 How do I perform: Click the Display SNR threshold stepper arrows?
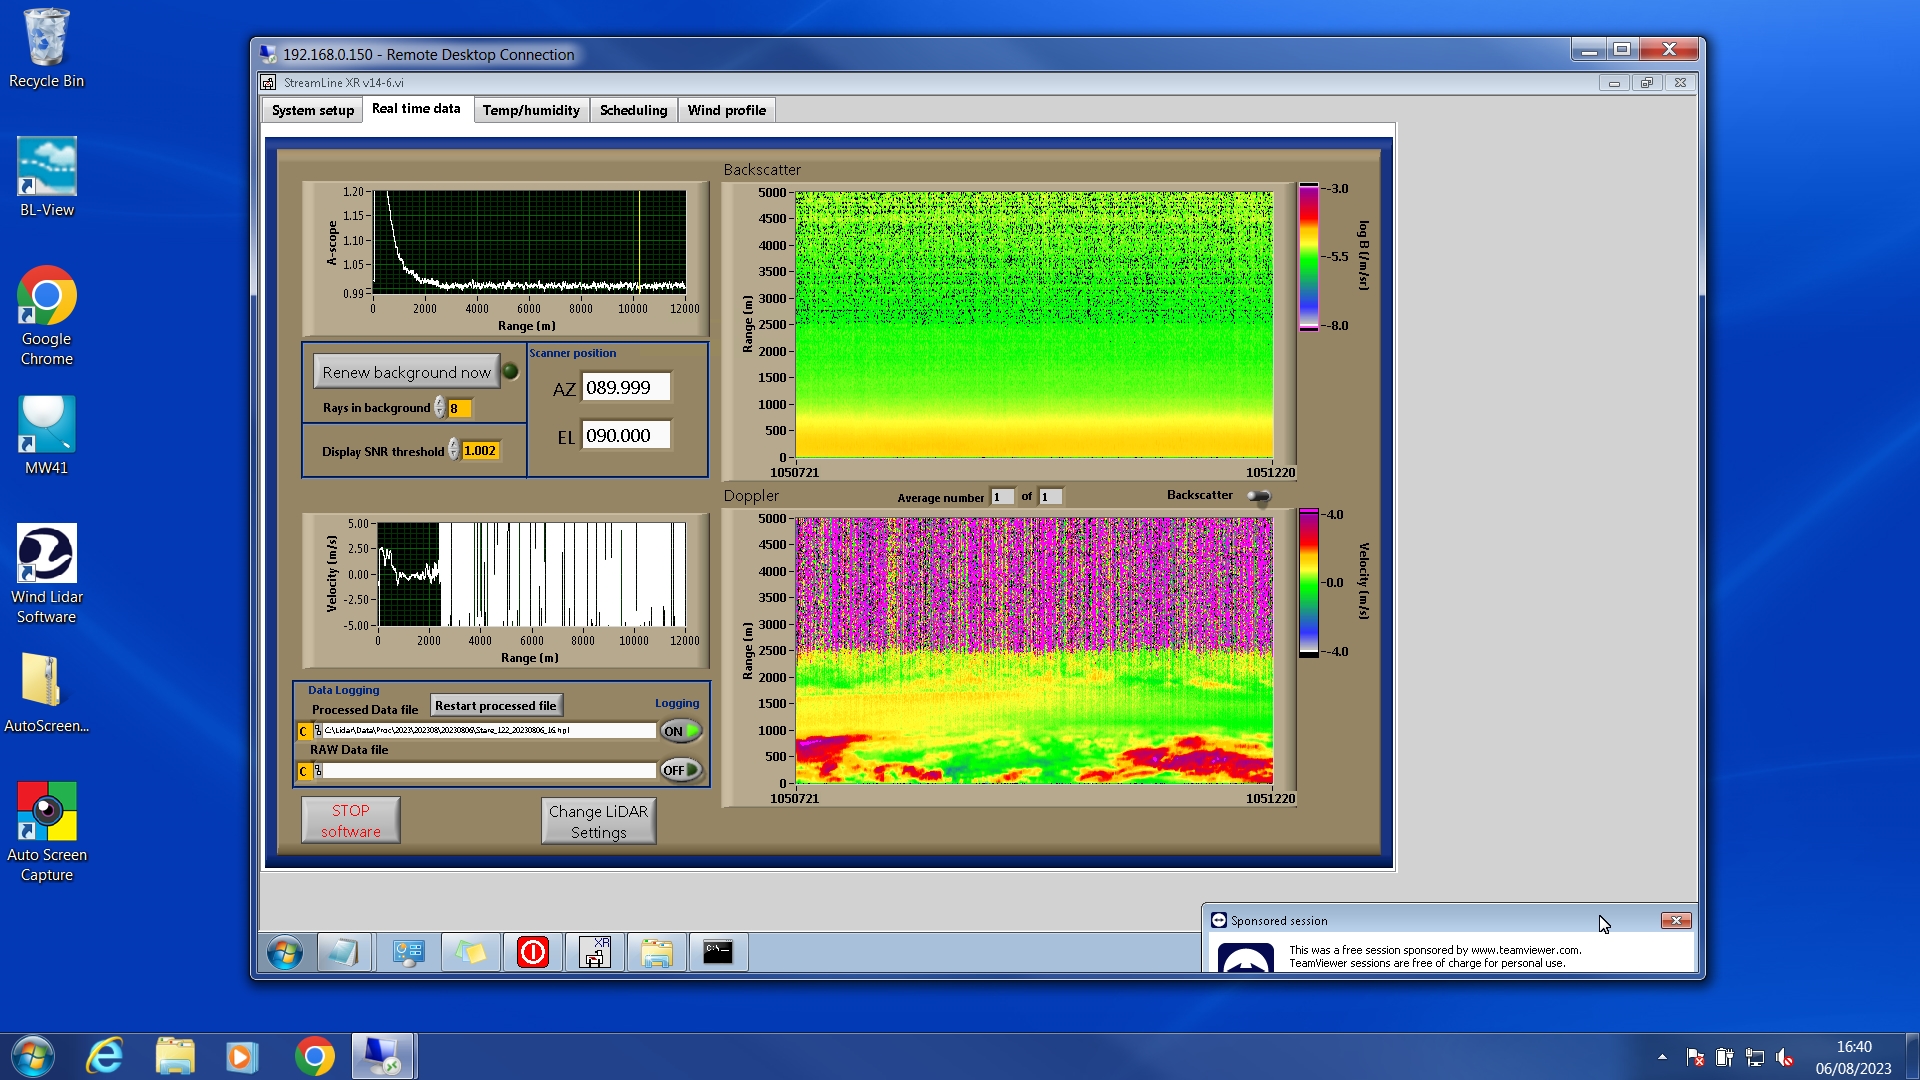tap(454, 450)
